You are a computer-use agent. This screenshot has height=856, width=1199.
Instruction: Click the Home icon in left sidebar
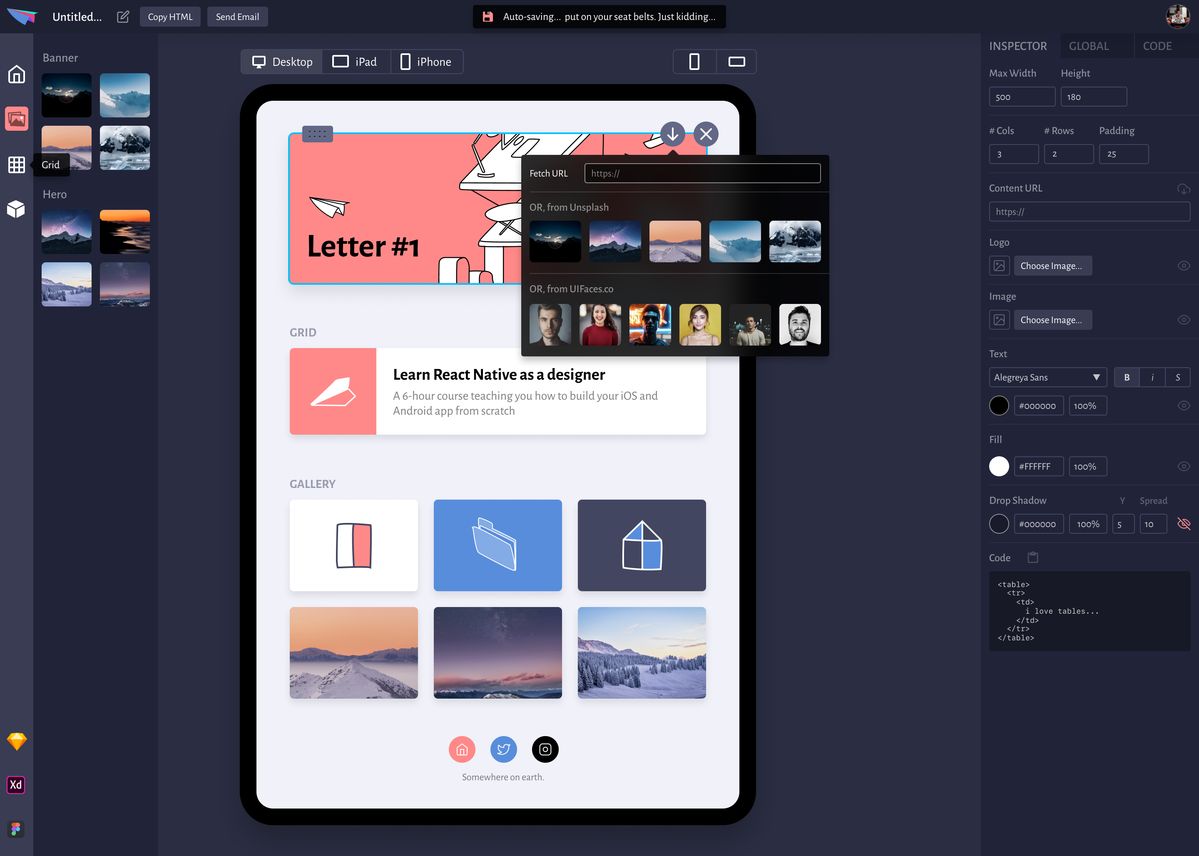pos(16,74)
